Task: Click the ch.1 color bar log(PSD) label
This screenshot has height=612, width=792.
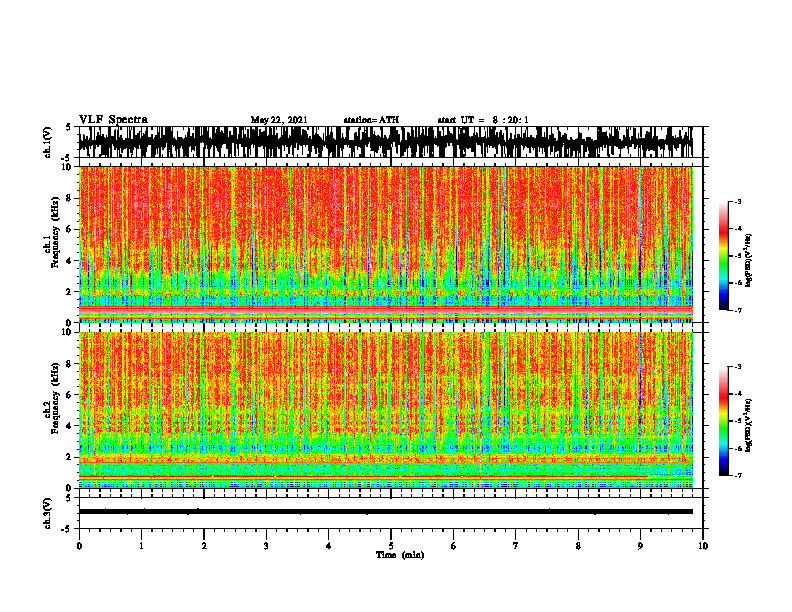Action: pos(749,260)
